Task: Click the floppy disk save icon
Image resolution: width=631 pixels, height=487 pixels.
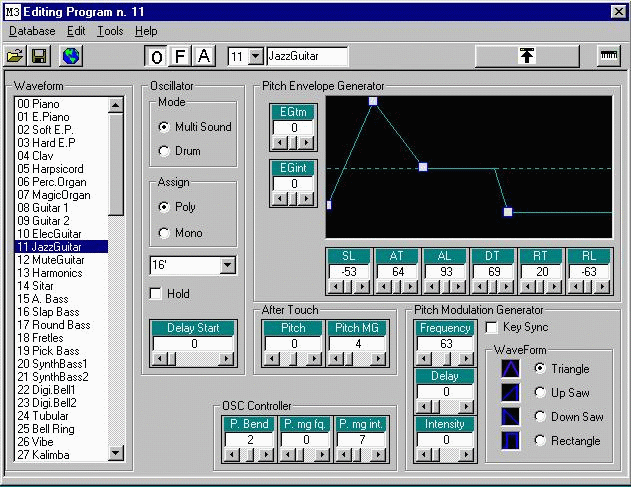Action: (x=41, y=57)
